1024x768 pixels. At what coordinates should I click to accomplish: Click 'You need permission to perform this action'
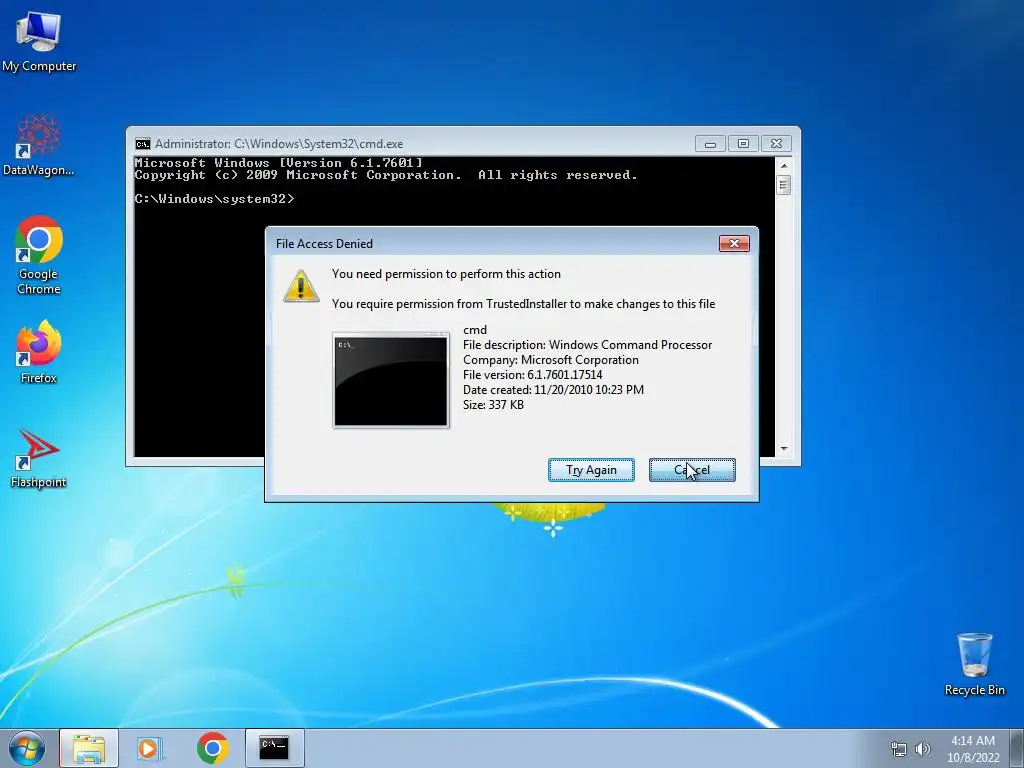pyautogui.click(x=446, y=274)
